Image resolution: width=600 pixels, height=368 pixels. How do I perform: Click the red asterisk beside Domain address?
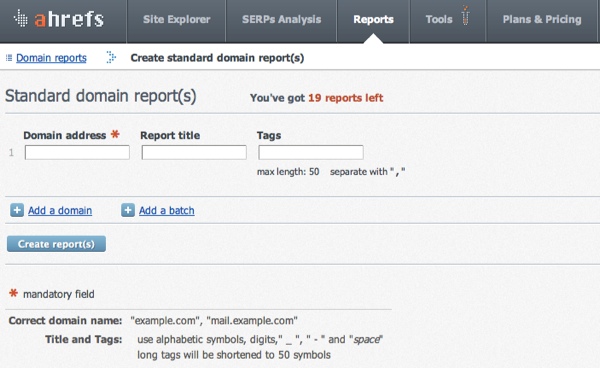click(115, 134)
